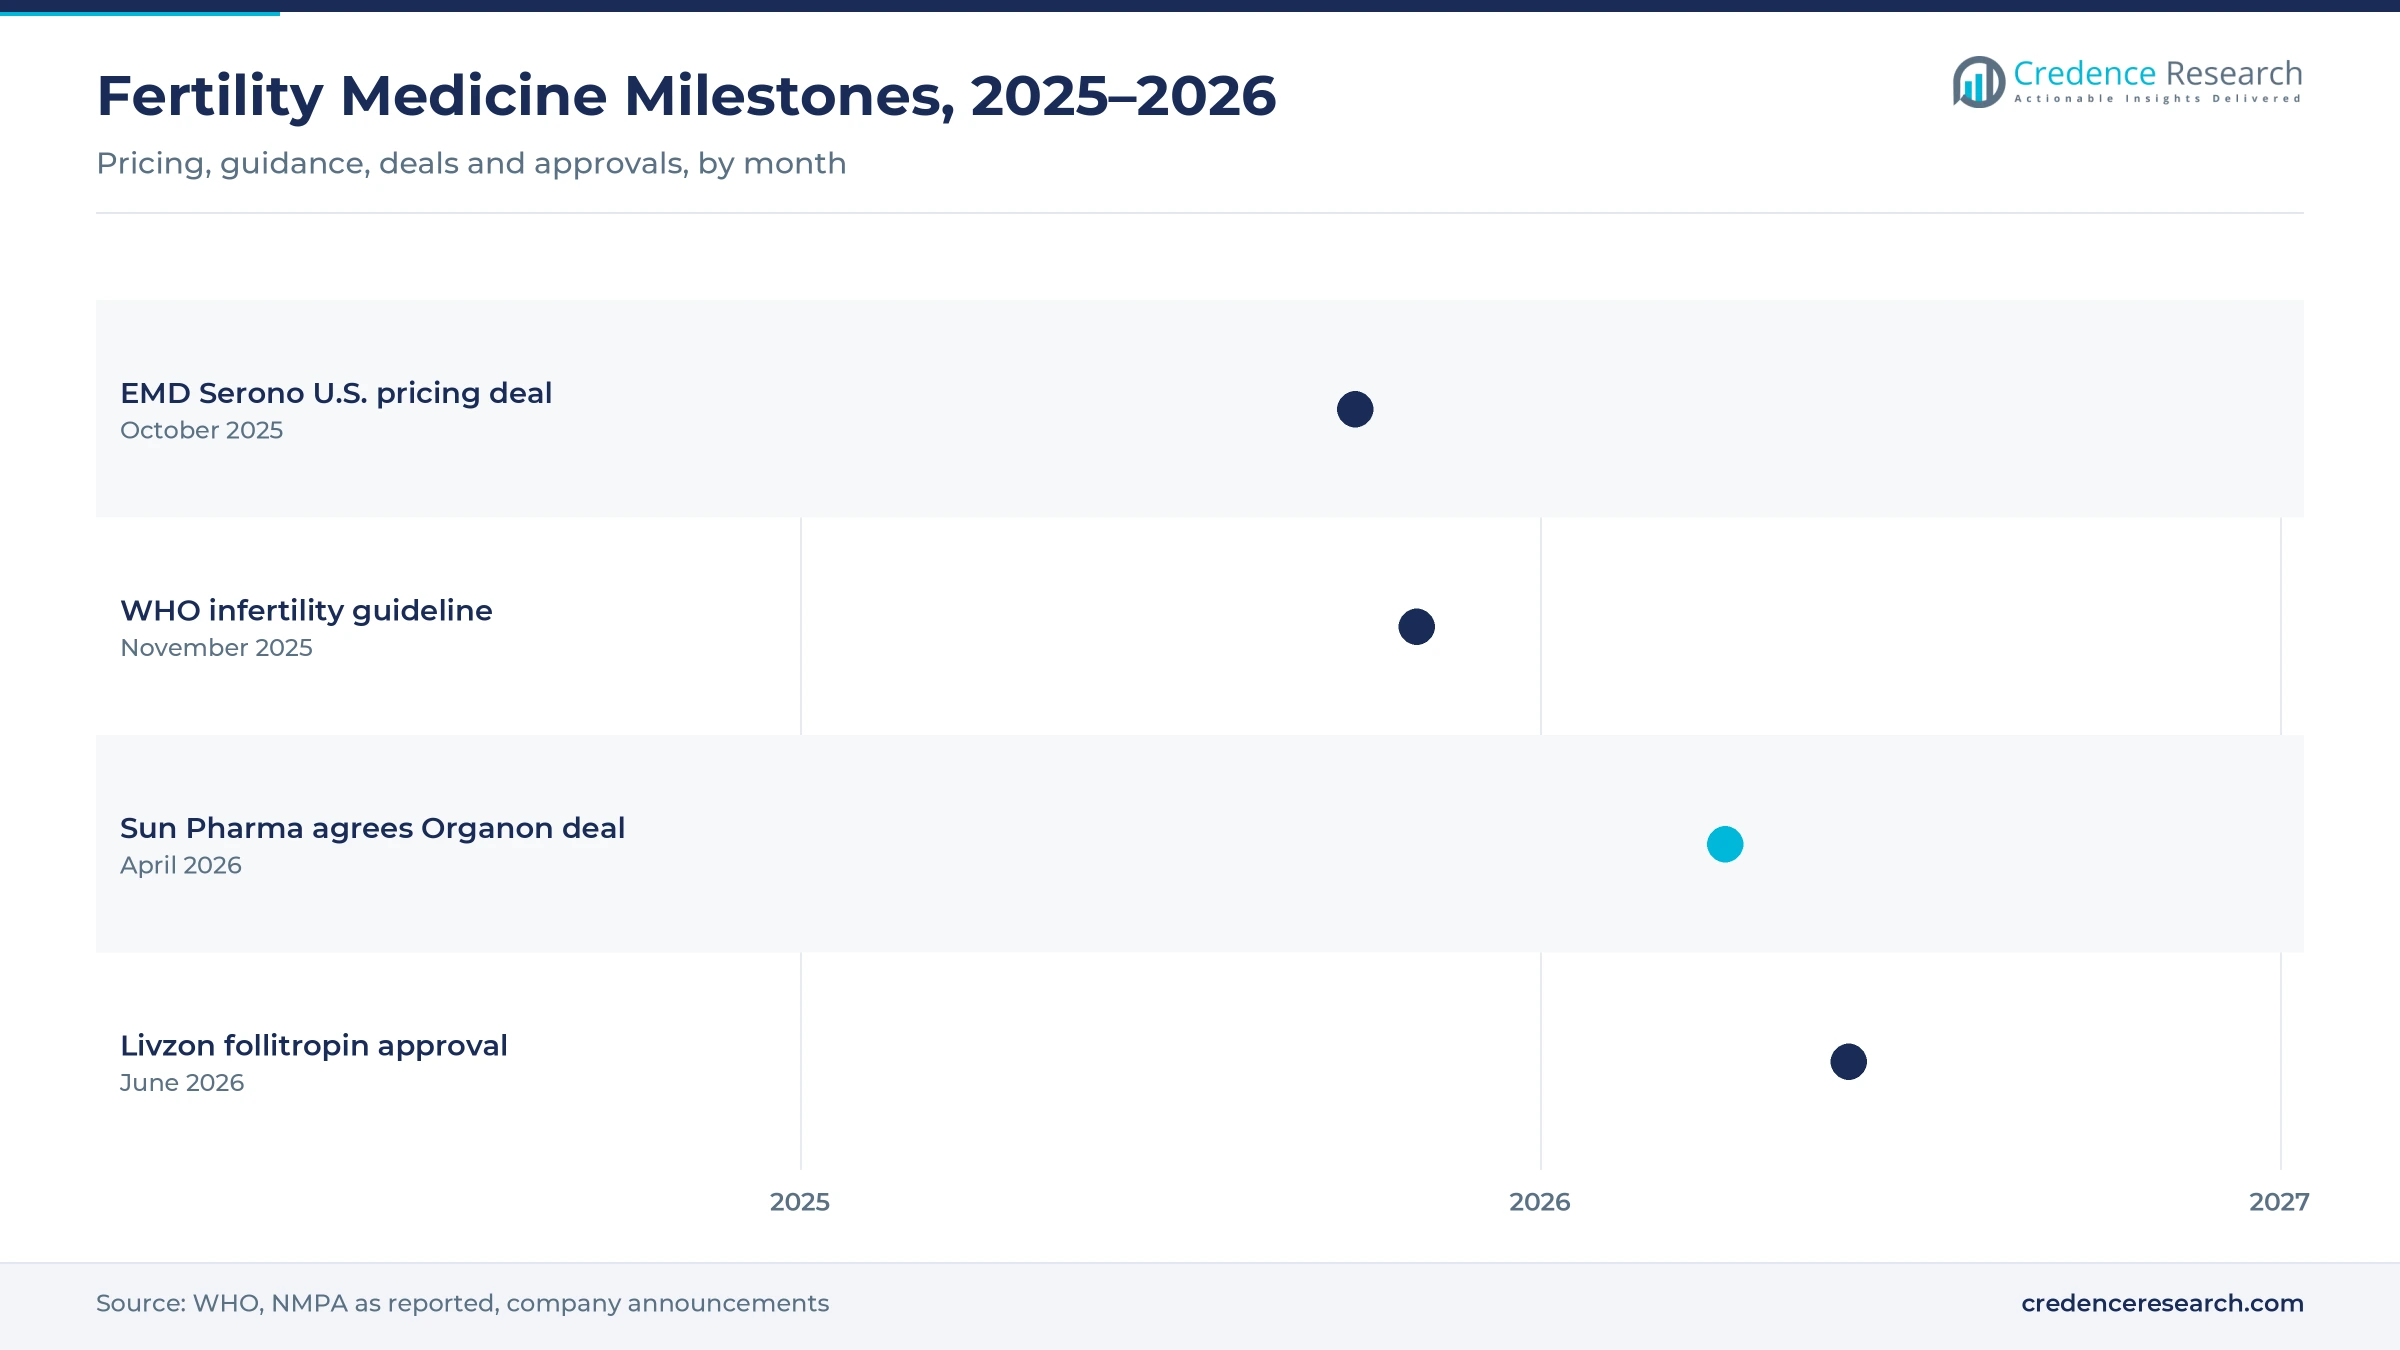Click the Credence Research brand name text
2400x1350 pixels.
(x=2157, y=74)
